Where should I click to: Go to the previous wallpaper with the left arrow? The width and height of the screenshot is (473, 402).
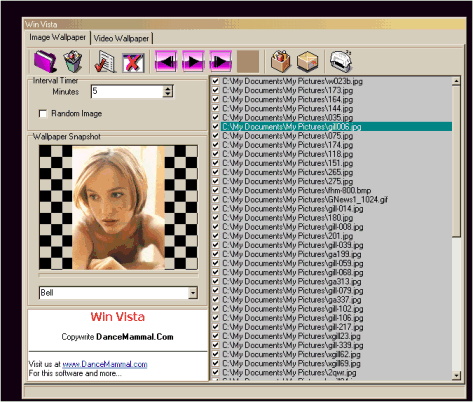166,61
